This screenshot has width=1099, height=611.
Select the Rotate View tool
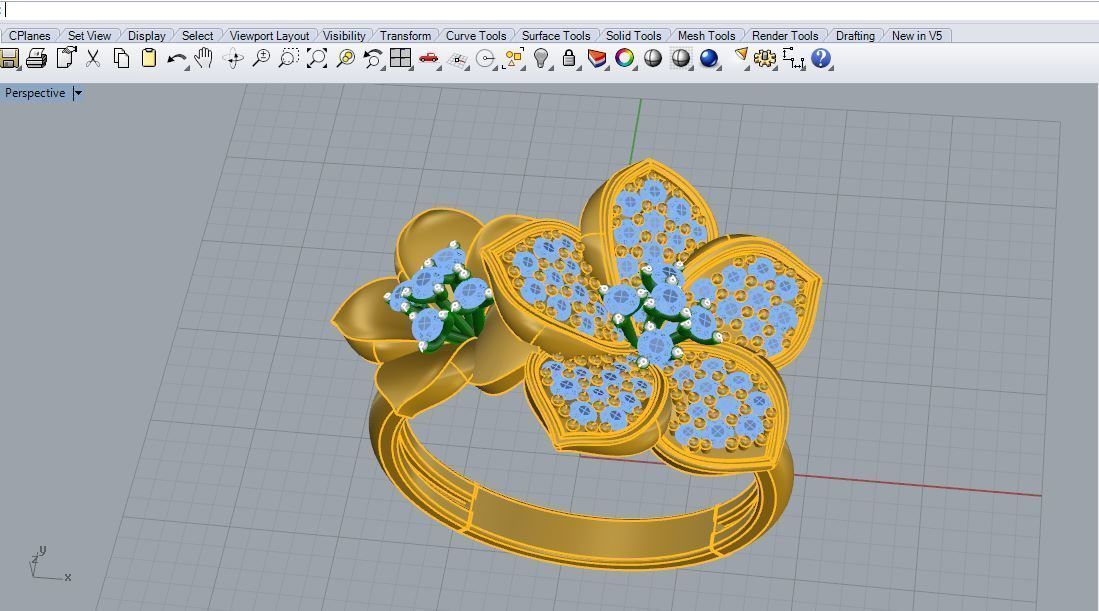[233, 59]
